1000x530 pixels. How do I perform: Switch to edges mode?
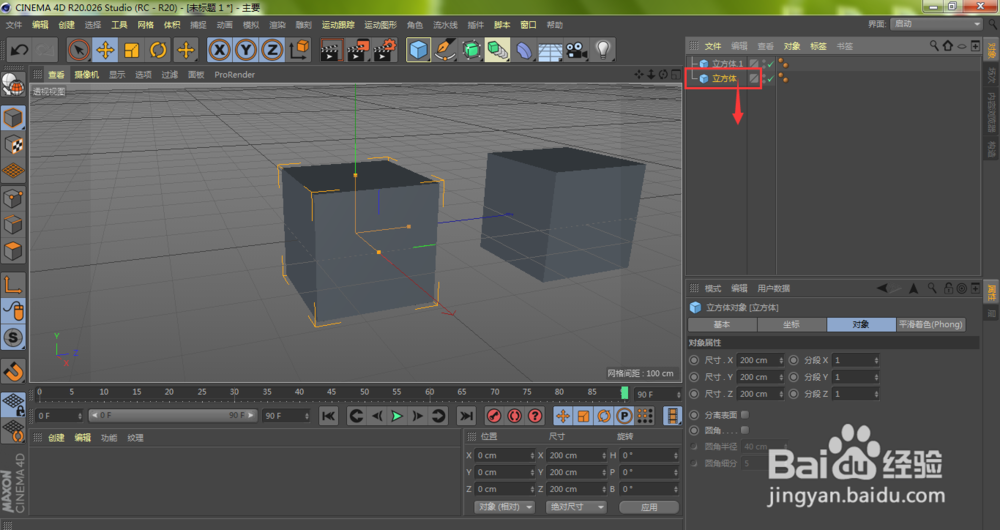[13, 225]
